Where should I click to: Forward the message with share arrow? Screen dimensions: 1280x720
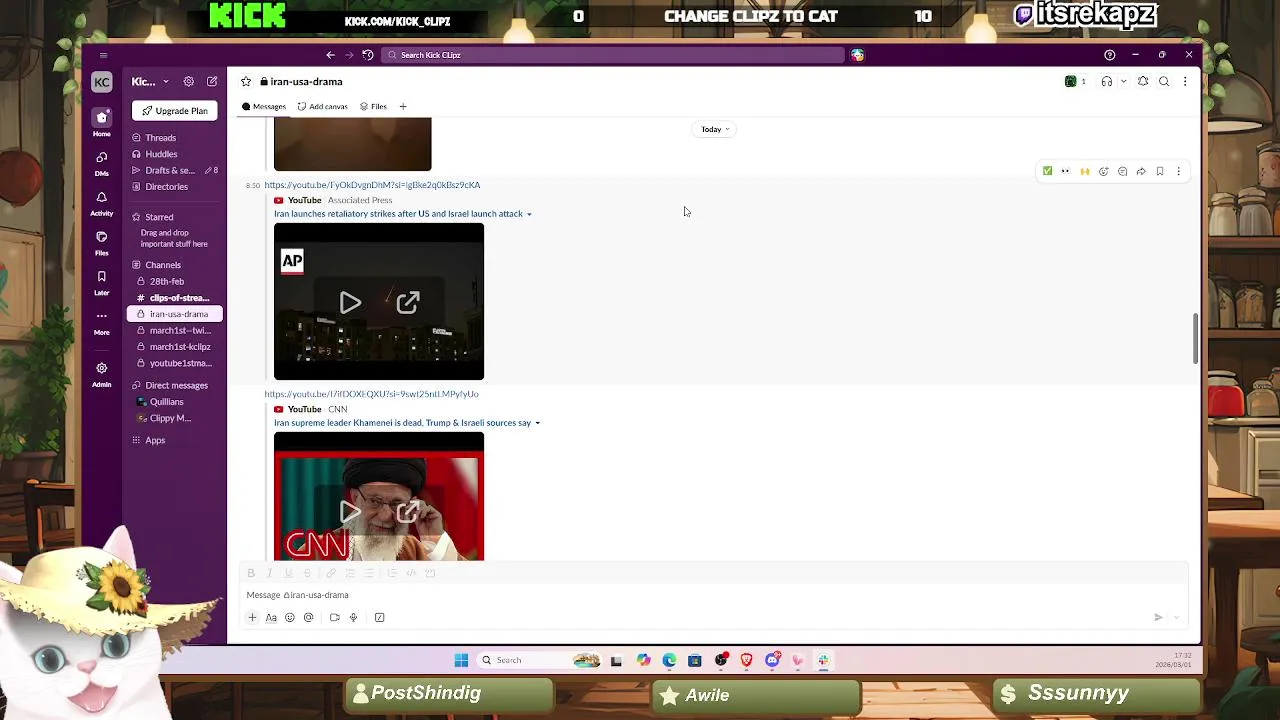[1141, 171]
